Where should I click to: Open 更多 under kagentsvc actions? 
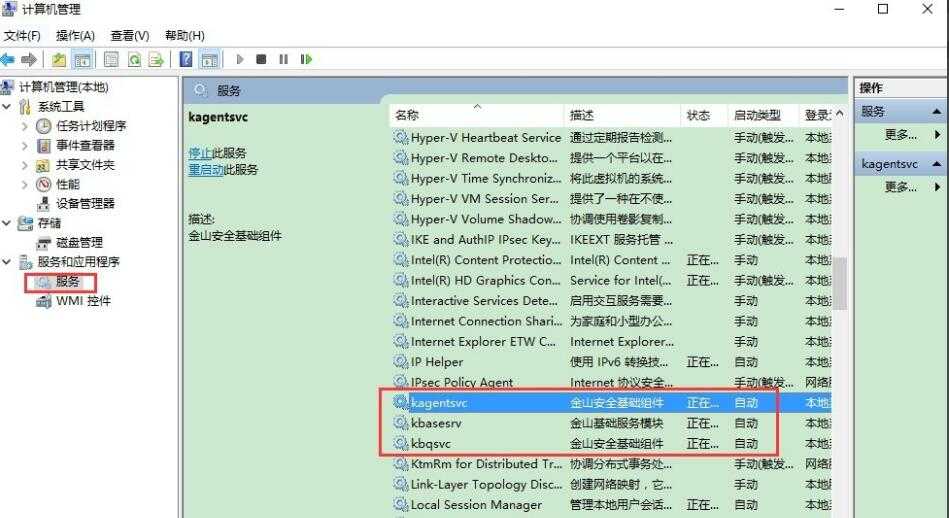tap(901, 187)
